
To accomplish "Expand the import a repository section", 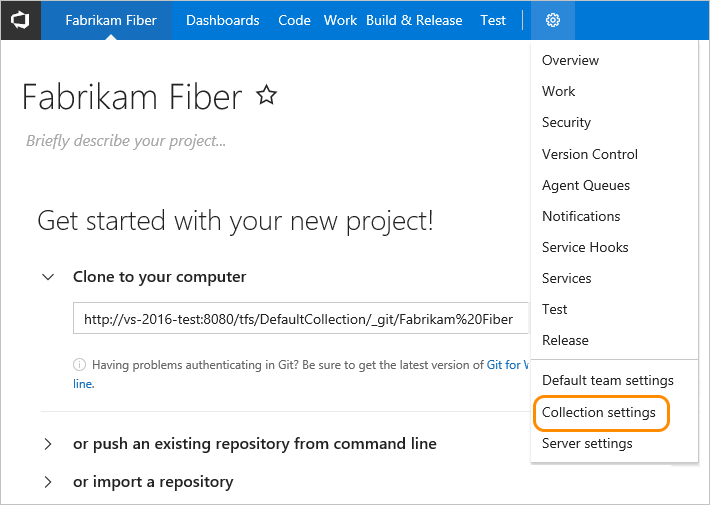I will tap(48, 482).
